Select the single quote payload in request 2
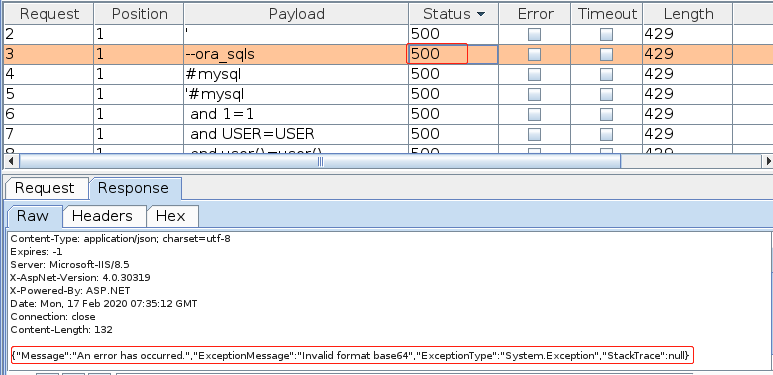 [296, 34]
